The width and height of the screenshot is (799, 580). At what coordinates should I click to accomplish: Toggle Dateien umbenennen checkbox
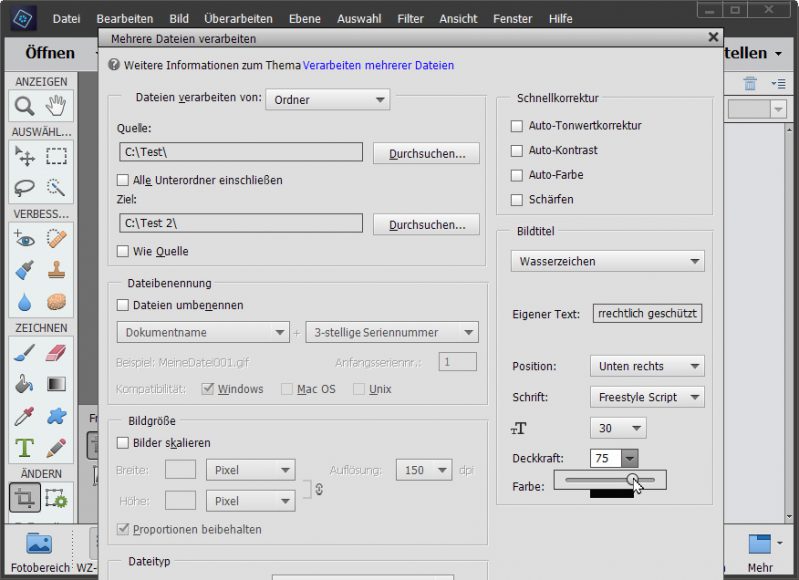[123, 305]
